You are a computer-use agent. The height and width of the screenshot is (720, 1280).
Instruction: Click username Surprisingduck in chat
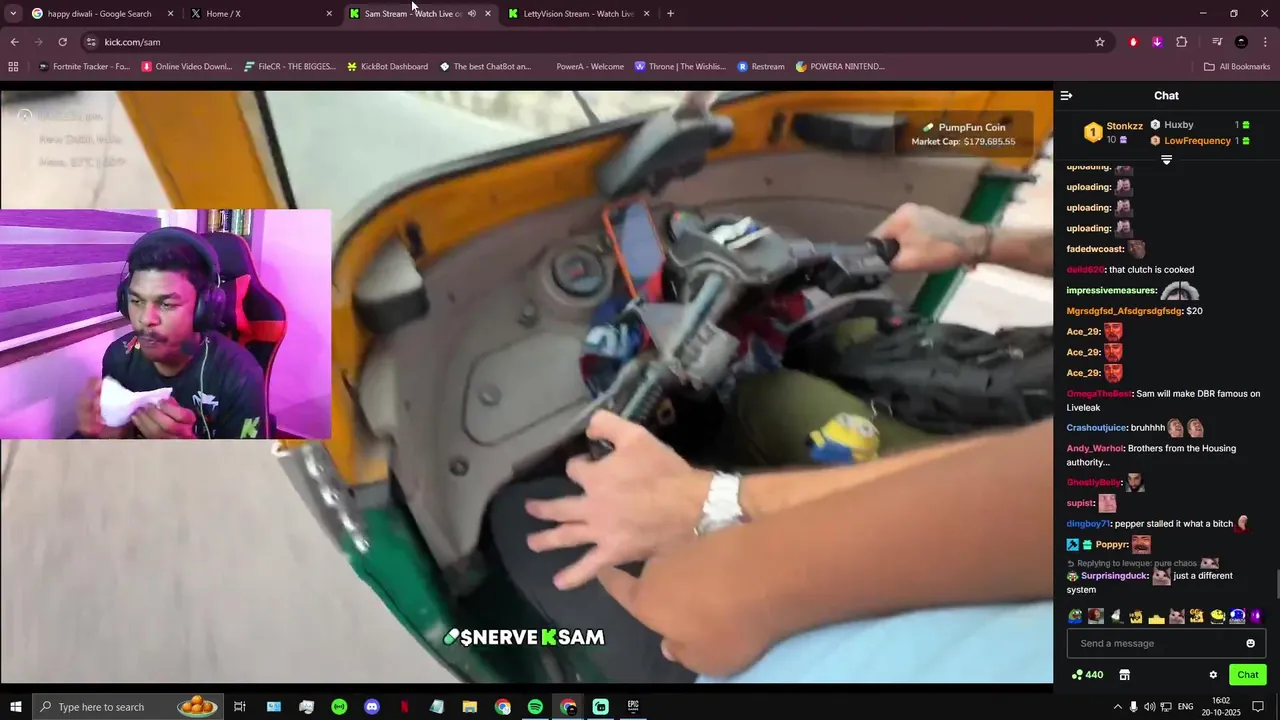pos(1115,576)
